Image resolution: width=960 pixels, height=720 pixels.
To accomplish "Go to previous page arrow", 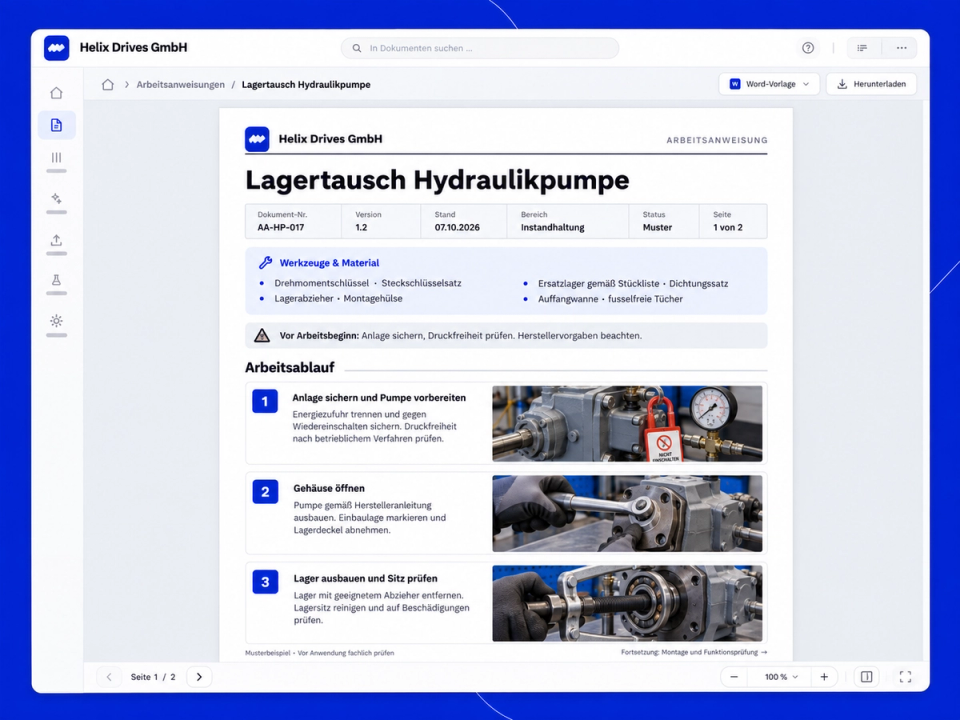I will click(x=109, y=677).
